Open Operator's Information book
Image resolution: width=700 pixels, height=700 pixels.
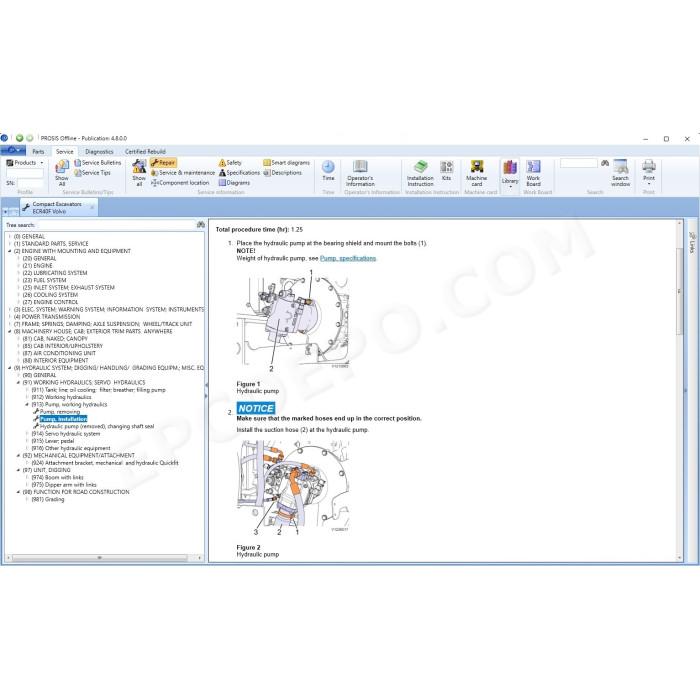tap(360, 173)
